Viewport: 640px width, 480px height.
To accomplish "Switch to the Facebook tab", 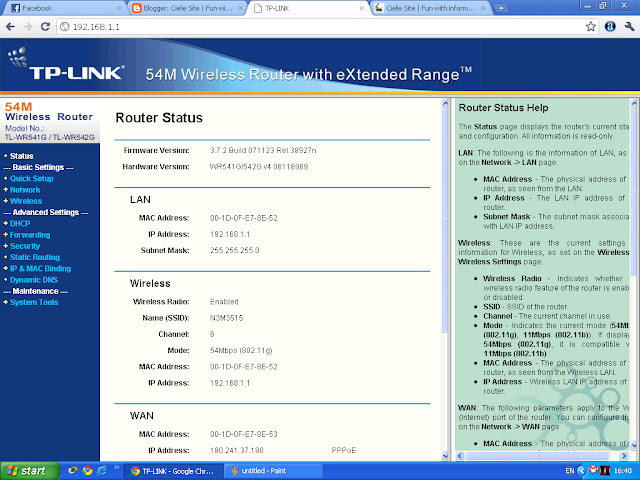I will pyautogui.click(x=63, y=8).
